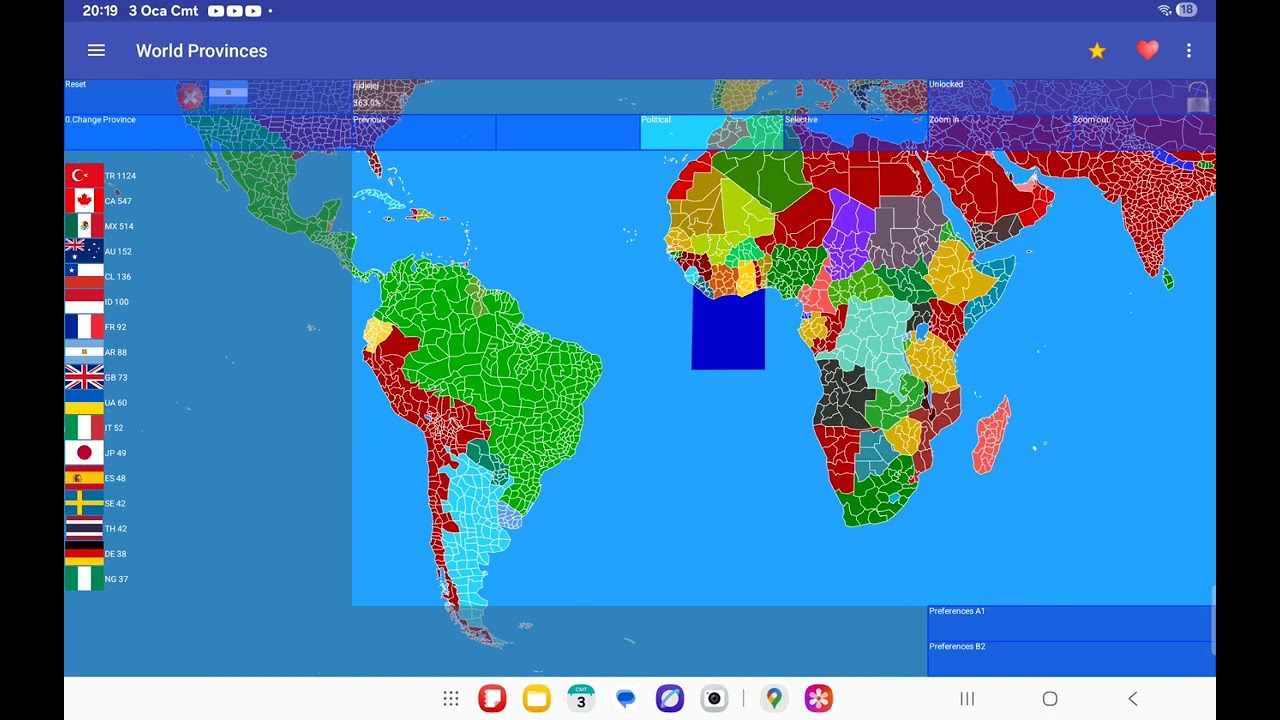Select the Chile flag in the ranking list
Screen dimensions: 1280x720
pyautogui.click(x=84, y=276)
